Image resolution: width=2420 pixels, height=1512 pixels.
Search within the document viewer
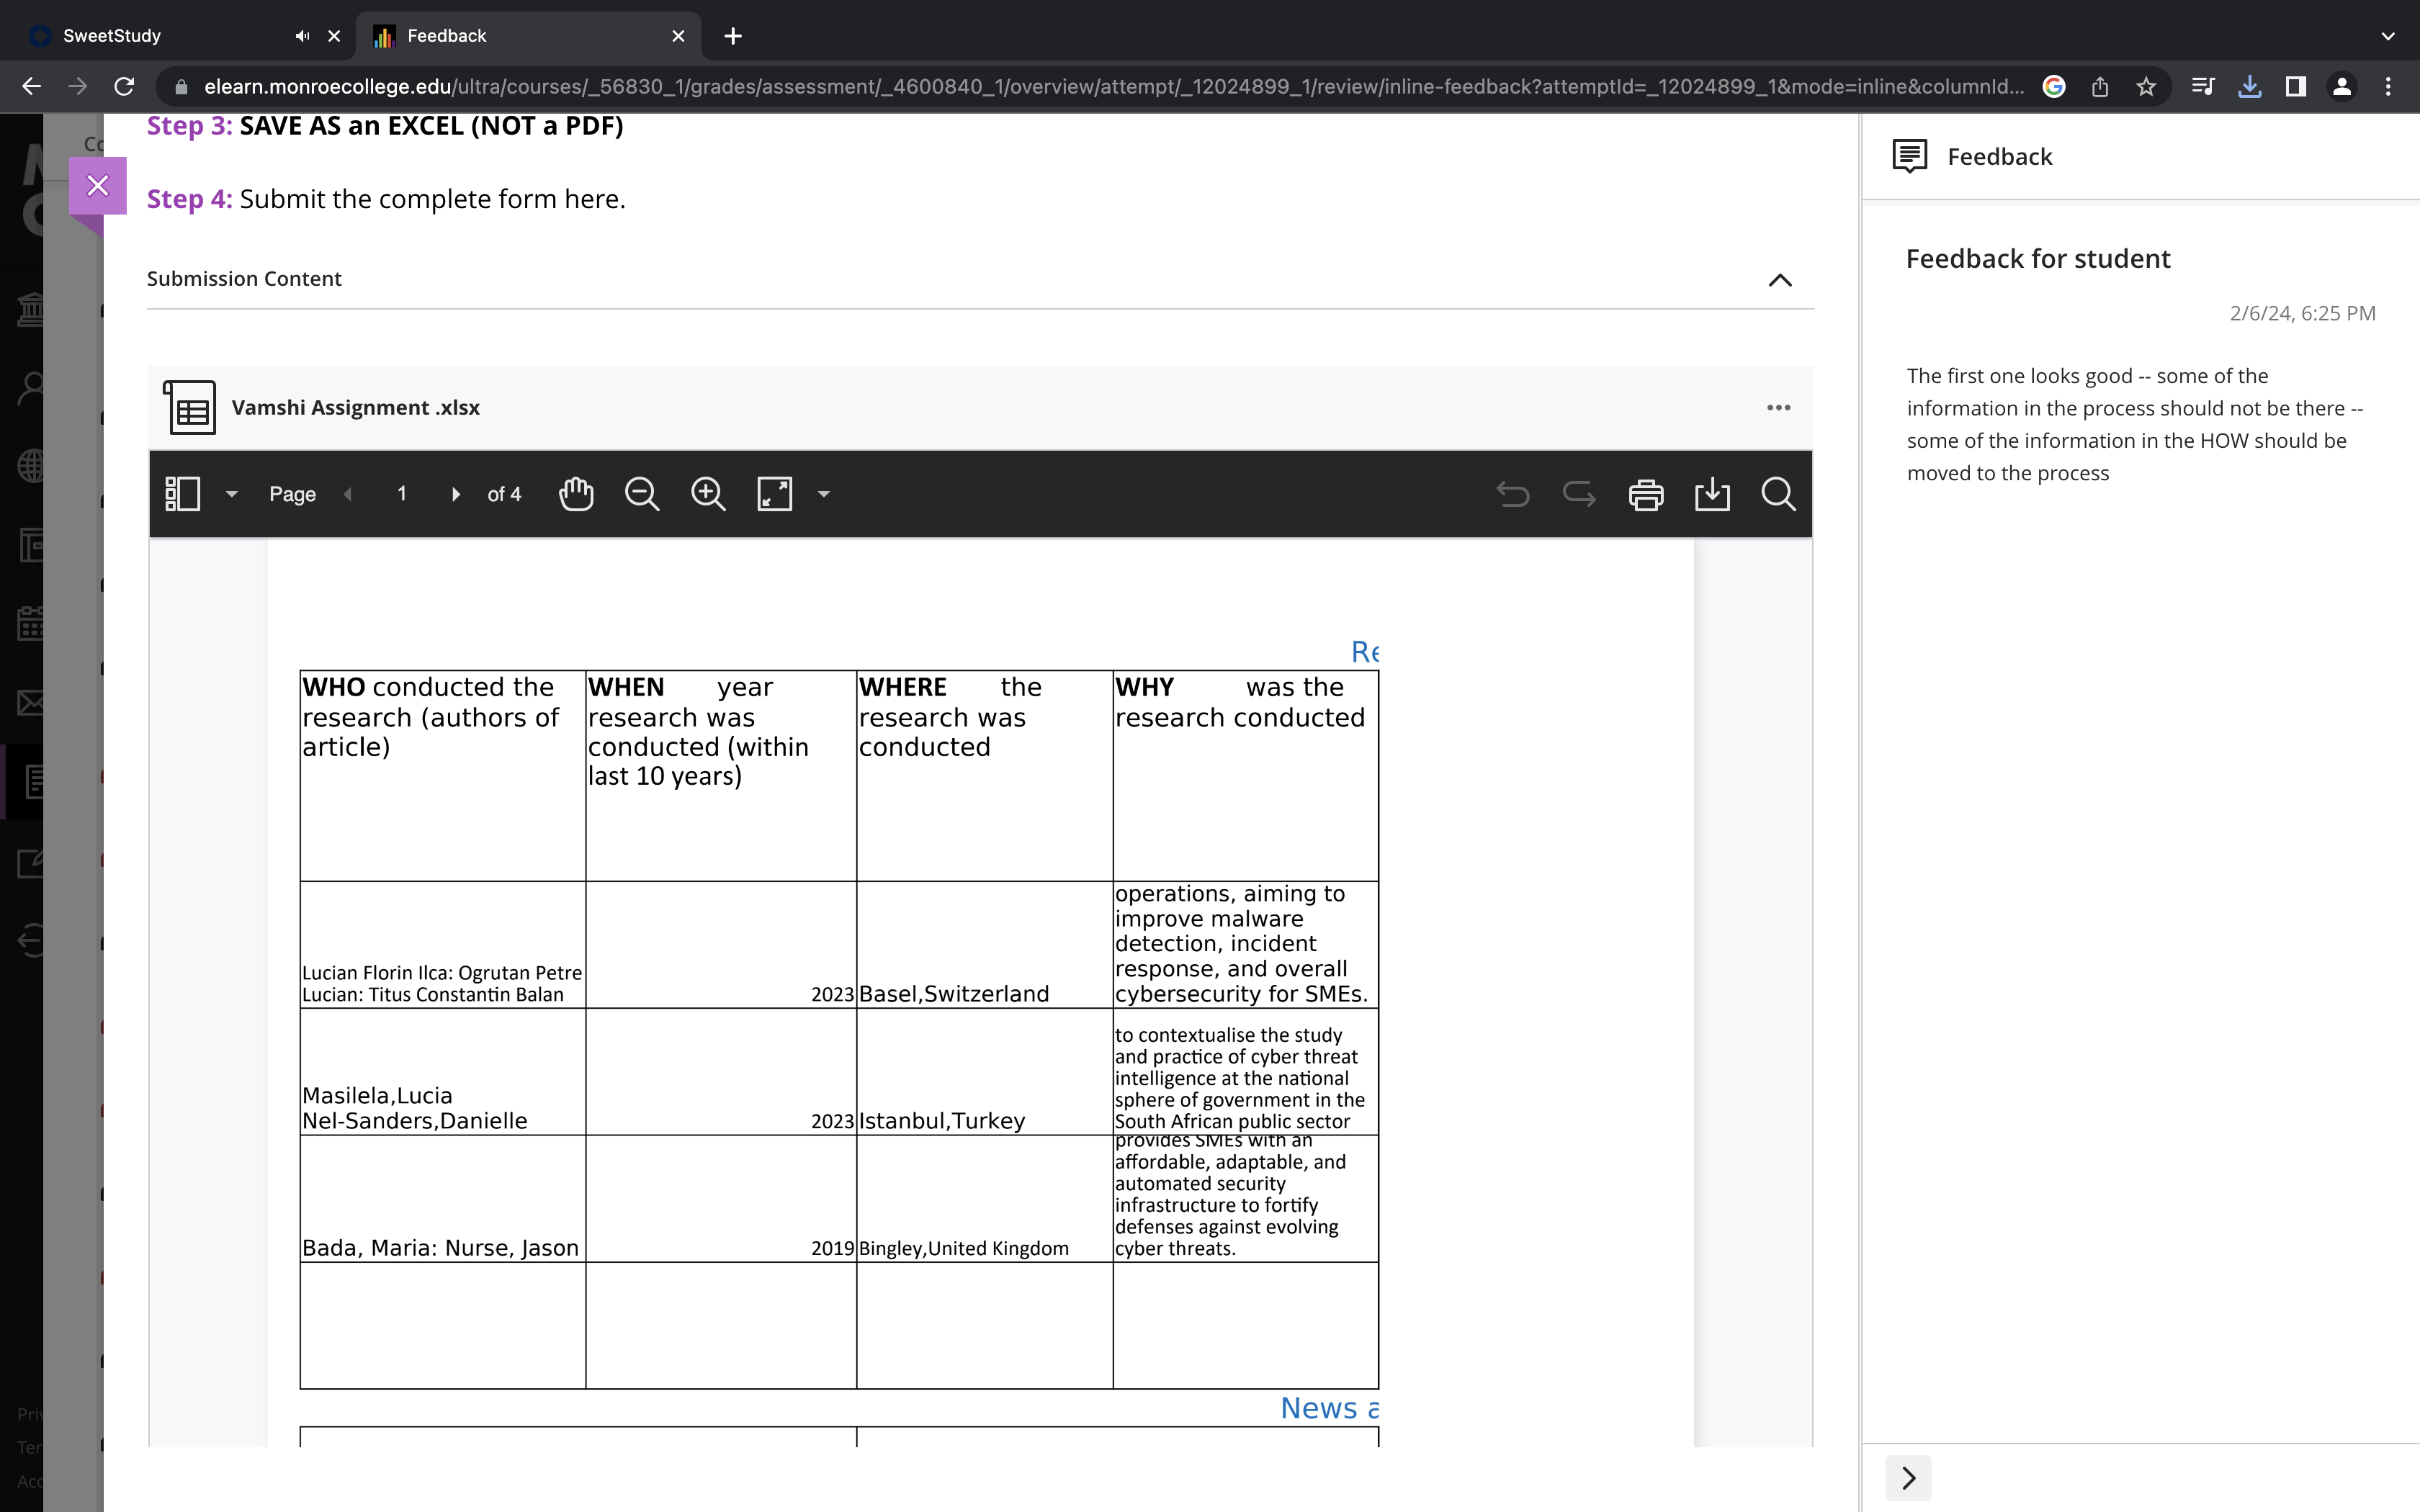pyautogui.click(x=1778, y=494)
